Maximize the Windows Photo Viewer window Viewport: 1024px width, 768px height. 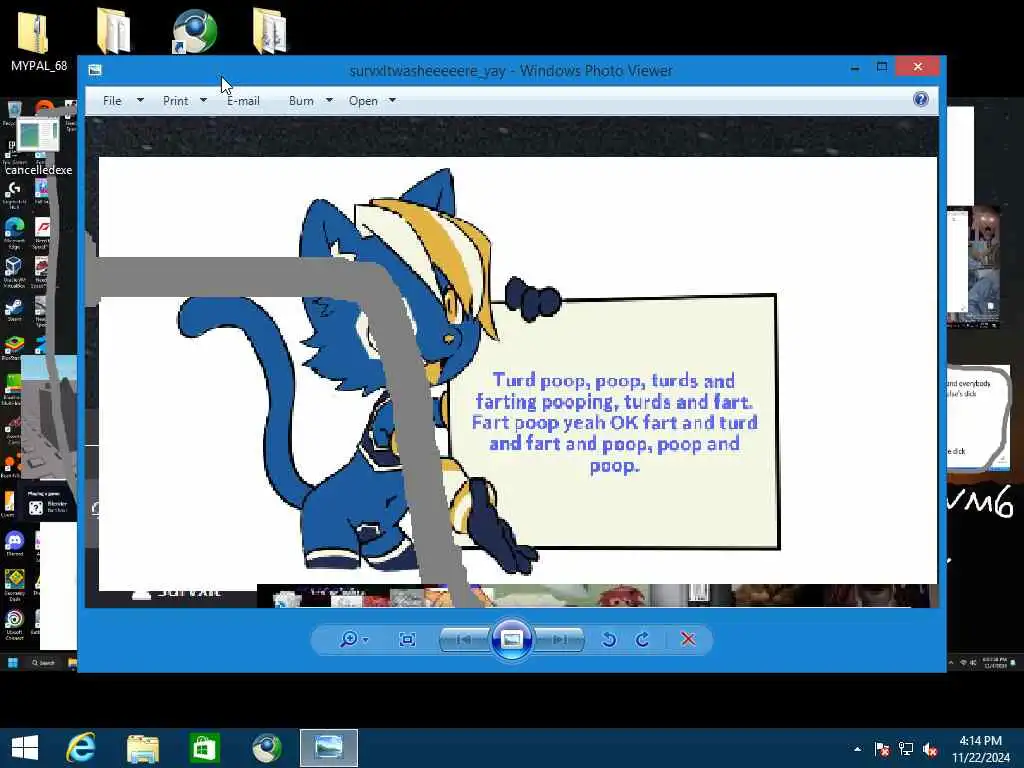click(882, 67)
